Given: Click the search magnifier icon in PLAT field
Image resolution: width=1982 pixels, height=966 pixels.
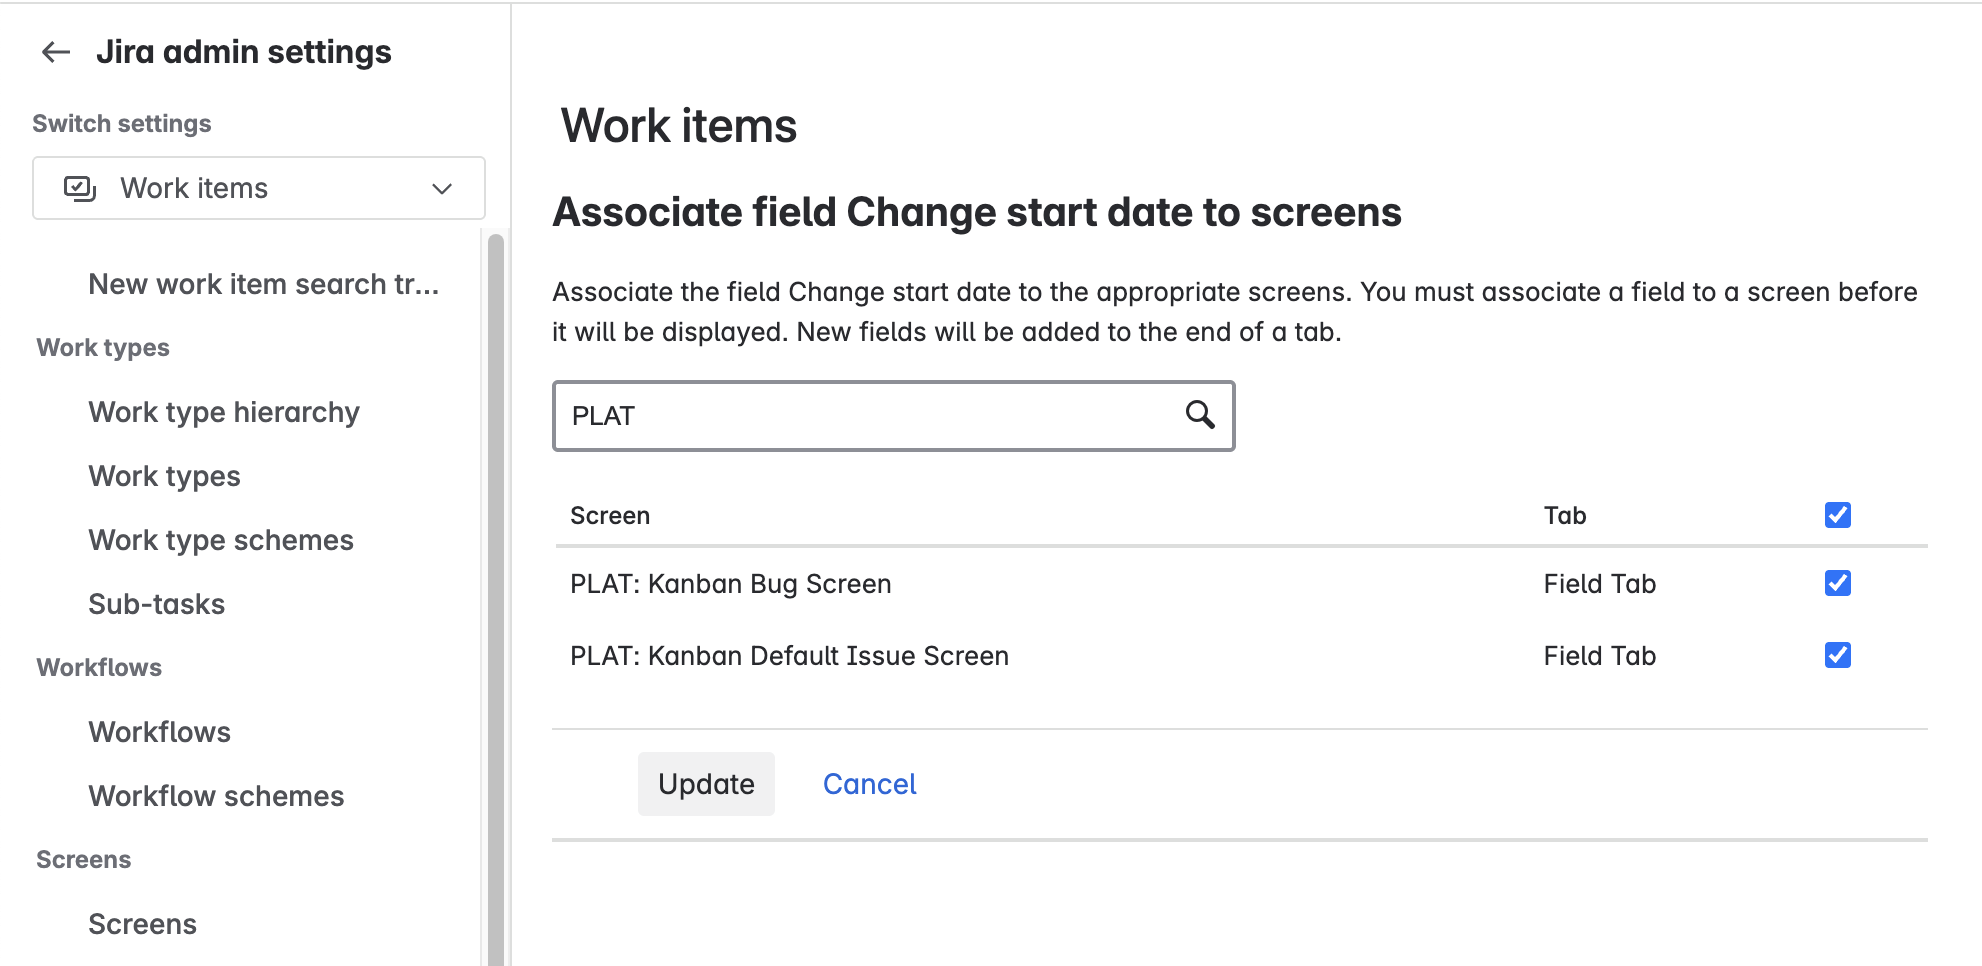Looking at the screenshot, I should click(x=1199, y=414).
